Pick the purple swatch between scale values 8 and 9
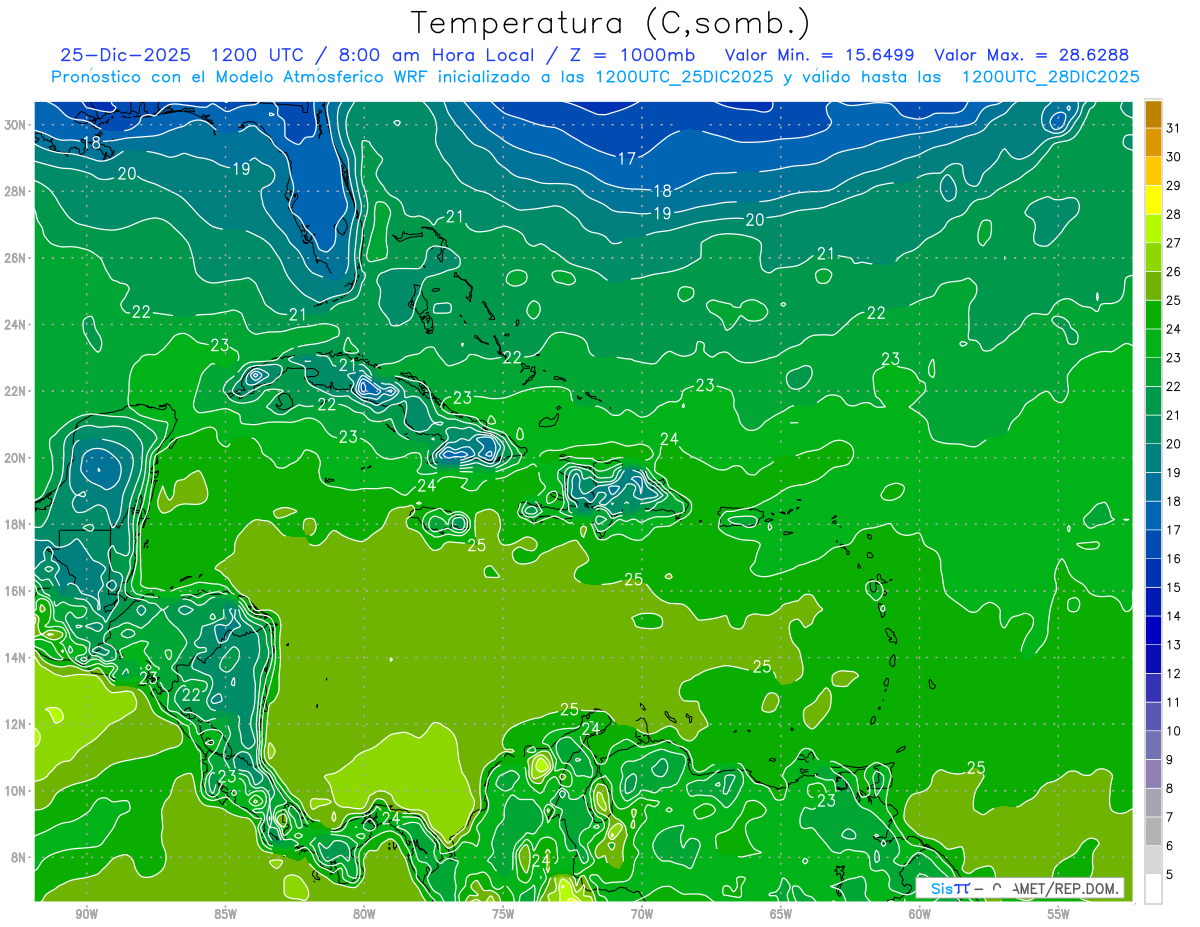 pyautogui.click(x=1153, y=774)
